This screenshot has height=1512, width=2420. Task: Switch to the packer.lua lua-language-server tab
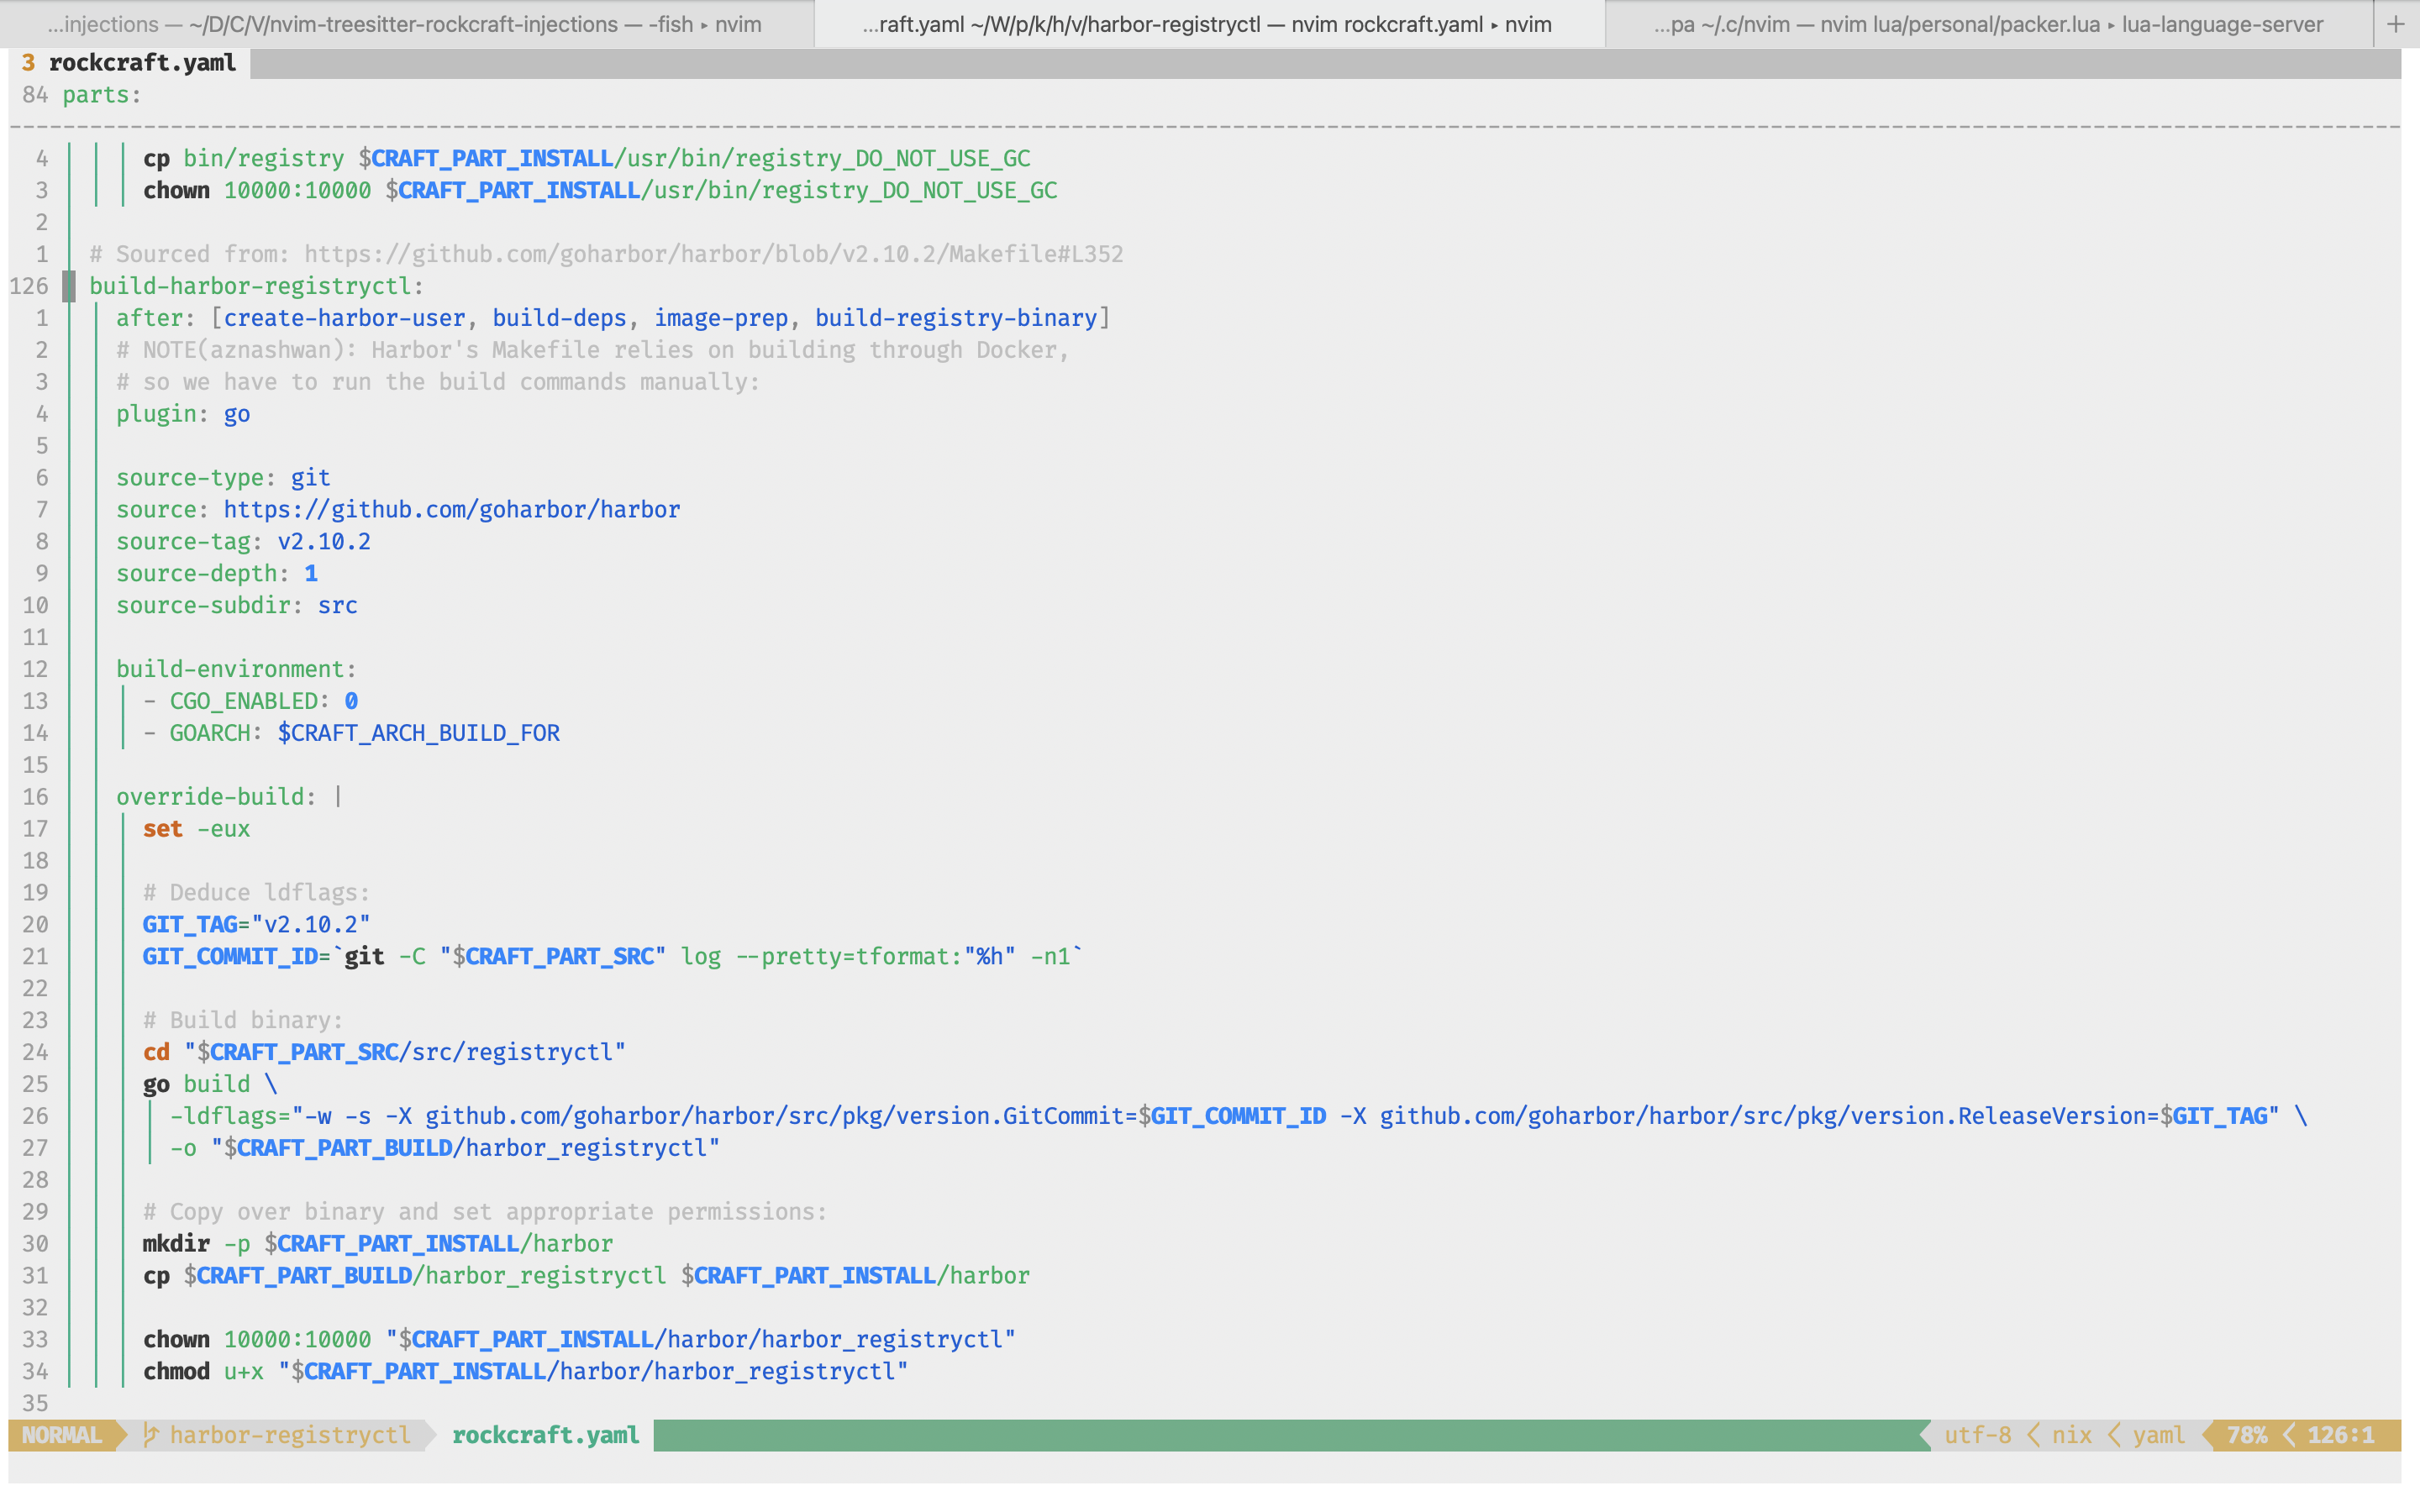coord(1987,24)
